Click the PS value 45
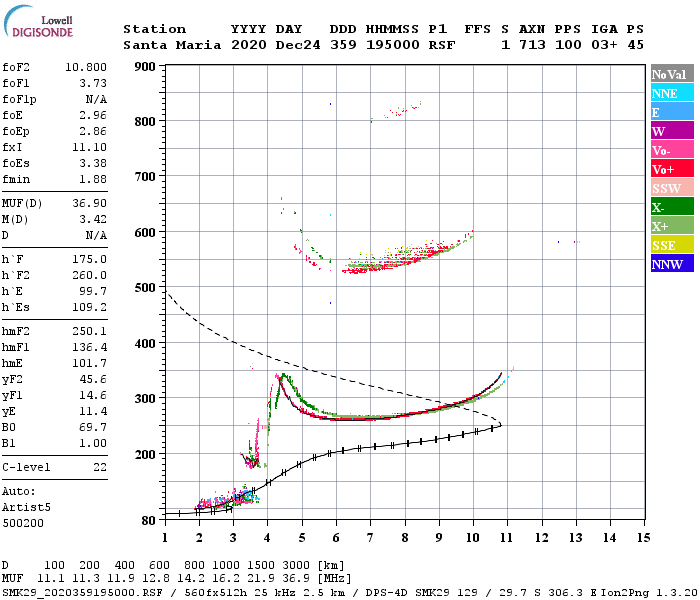The image size is (700, 600). tap(635, 45)
